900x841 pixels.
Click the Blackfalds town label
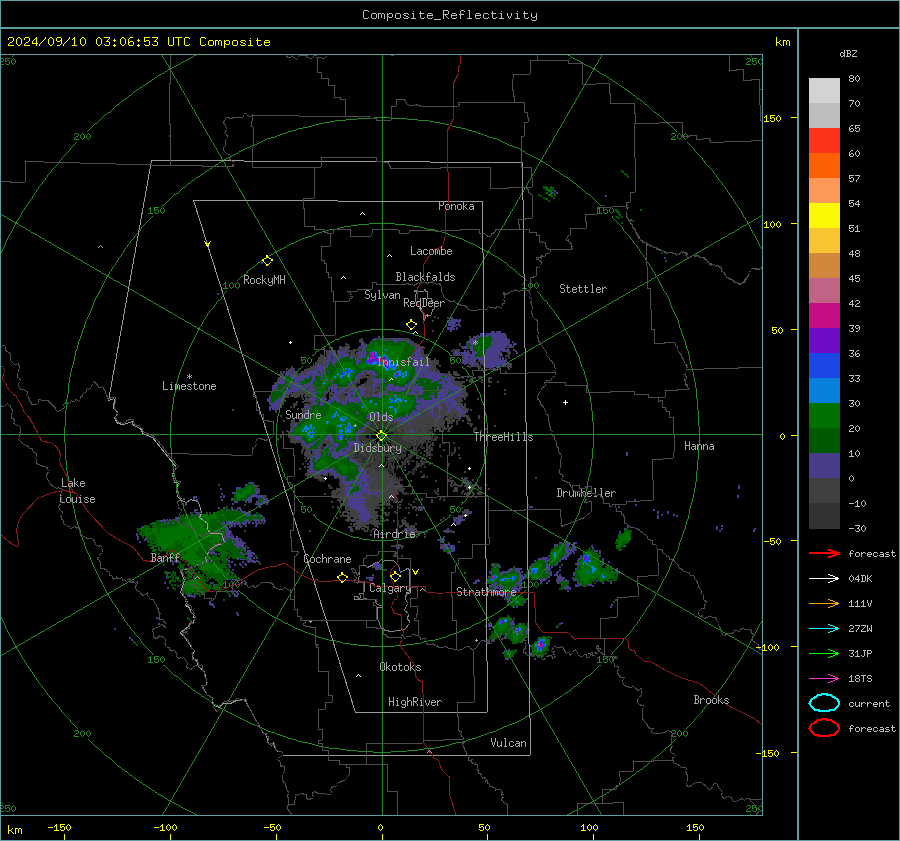coord(425,277)
